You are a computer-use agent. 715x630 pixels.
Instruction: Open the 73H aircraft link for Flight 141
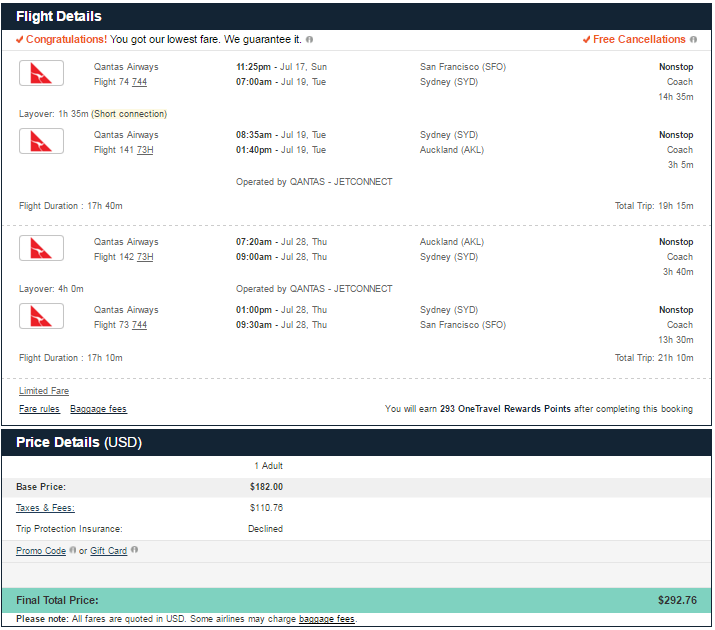145,150
